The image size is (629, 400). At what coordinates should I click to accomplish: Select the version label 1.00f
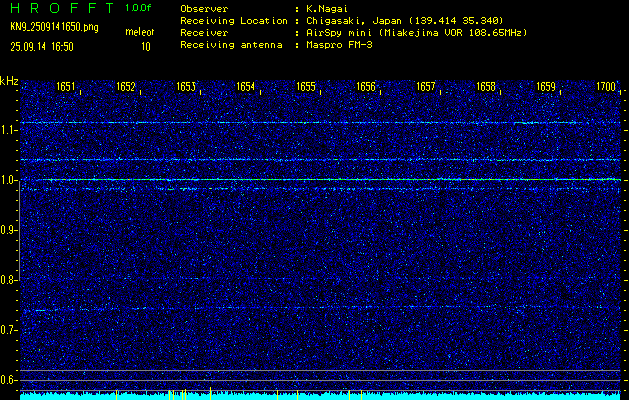pyautogui.click(x=138, y=8)
